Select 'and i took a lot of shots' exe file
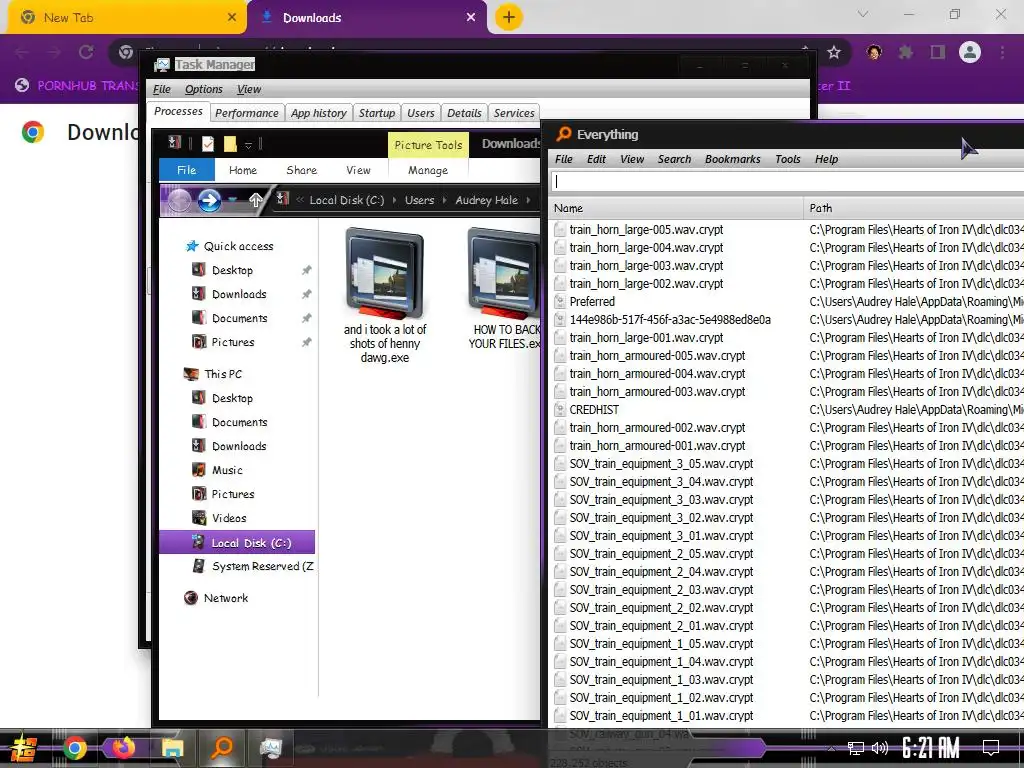1024x768 pixels. (385, 295)
